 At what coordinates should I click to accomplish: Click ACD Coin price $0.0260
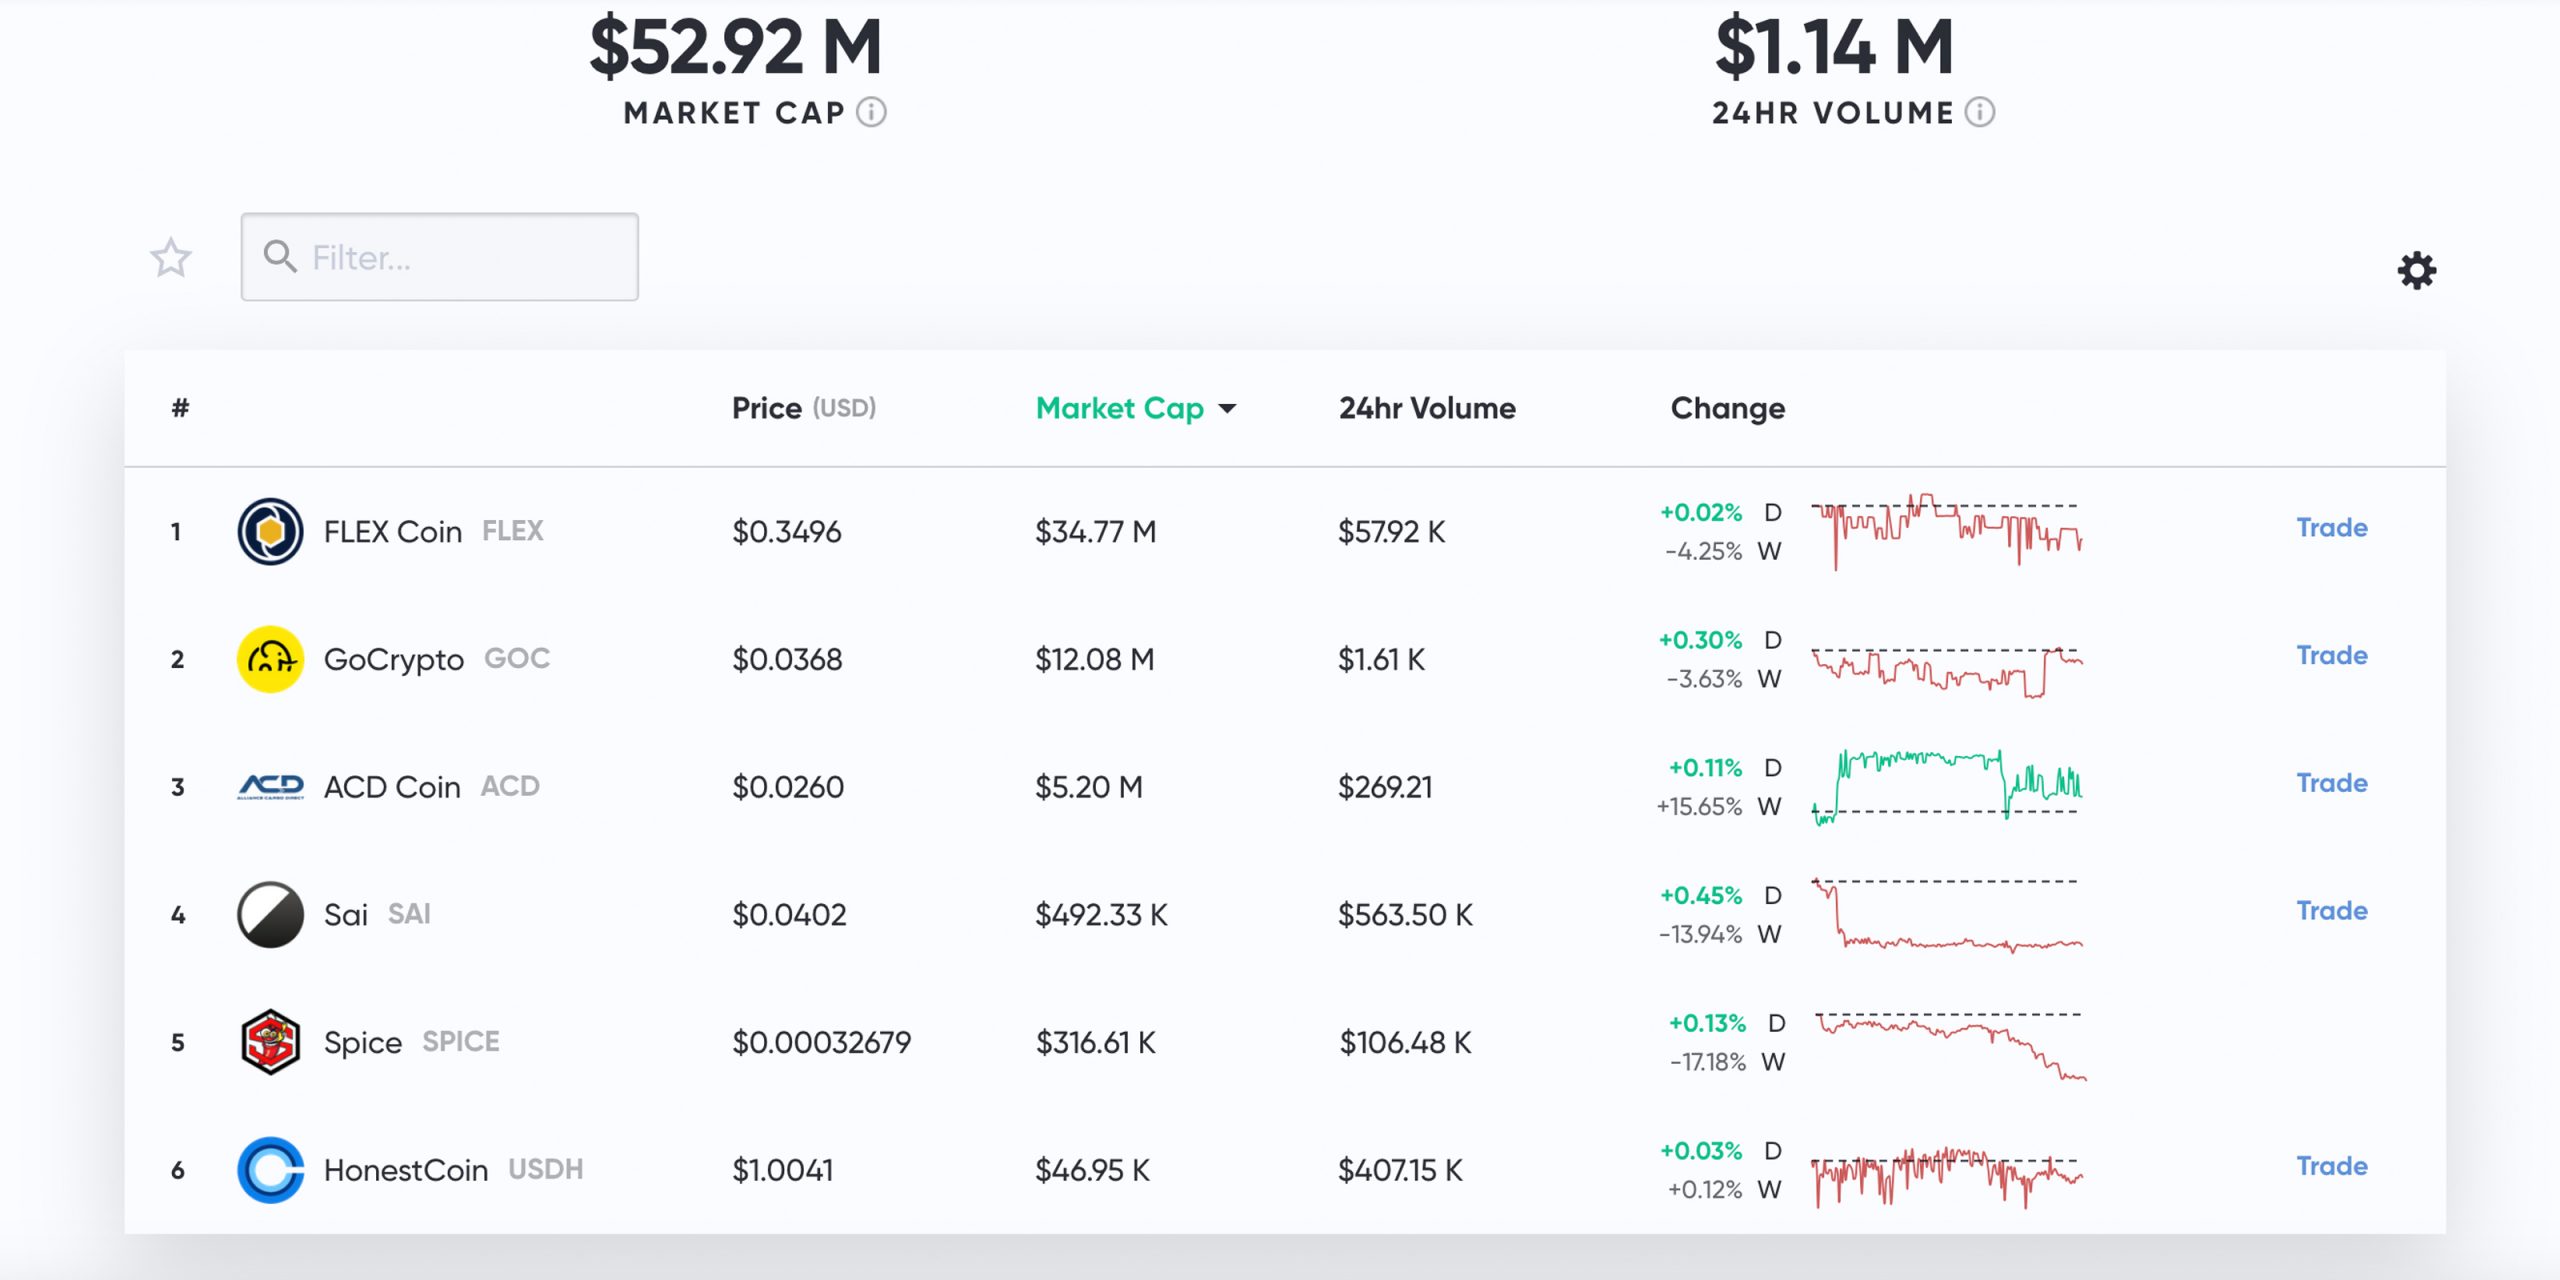click(x=788, y=787)
